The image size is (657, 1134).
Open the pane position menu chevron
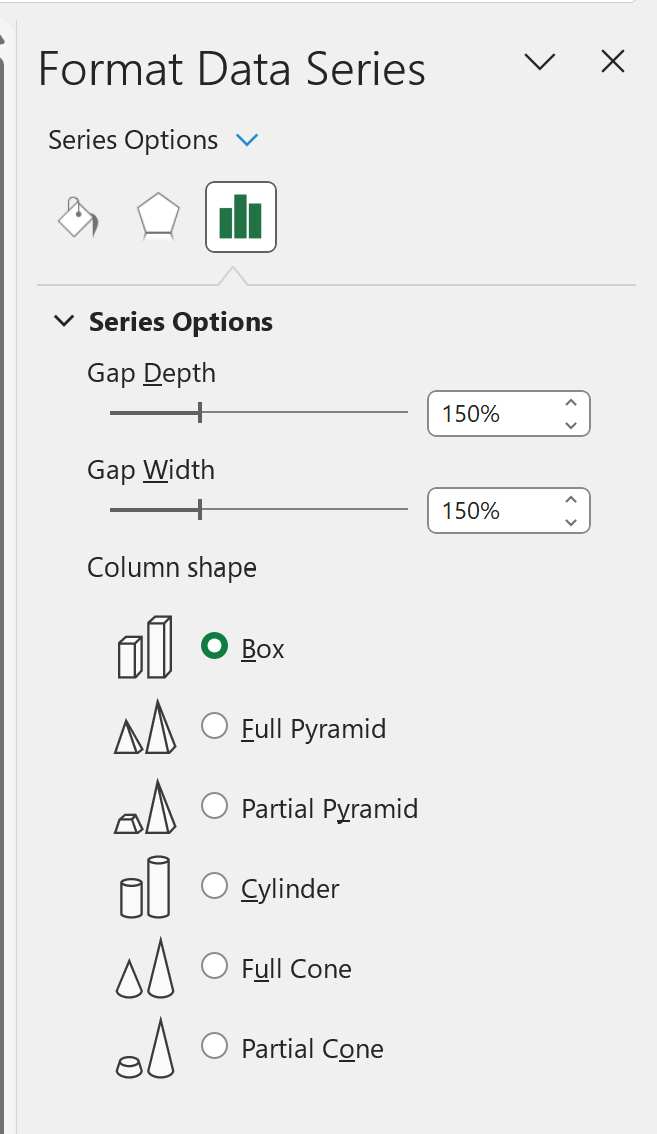(540, 62)
